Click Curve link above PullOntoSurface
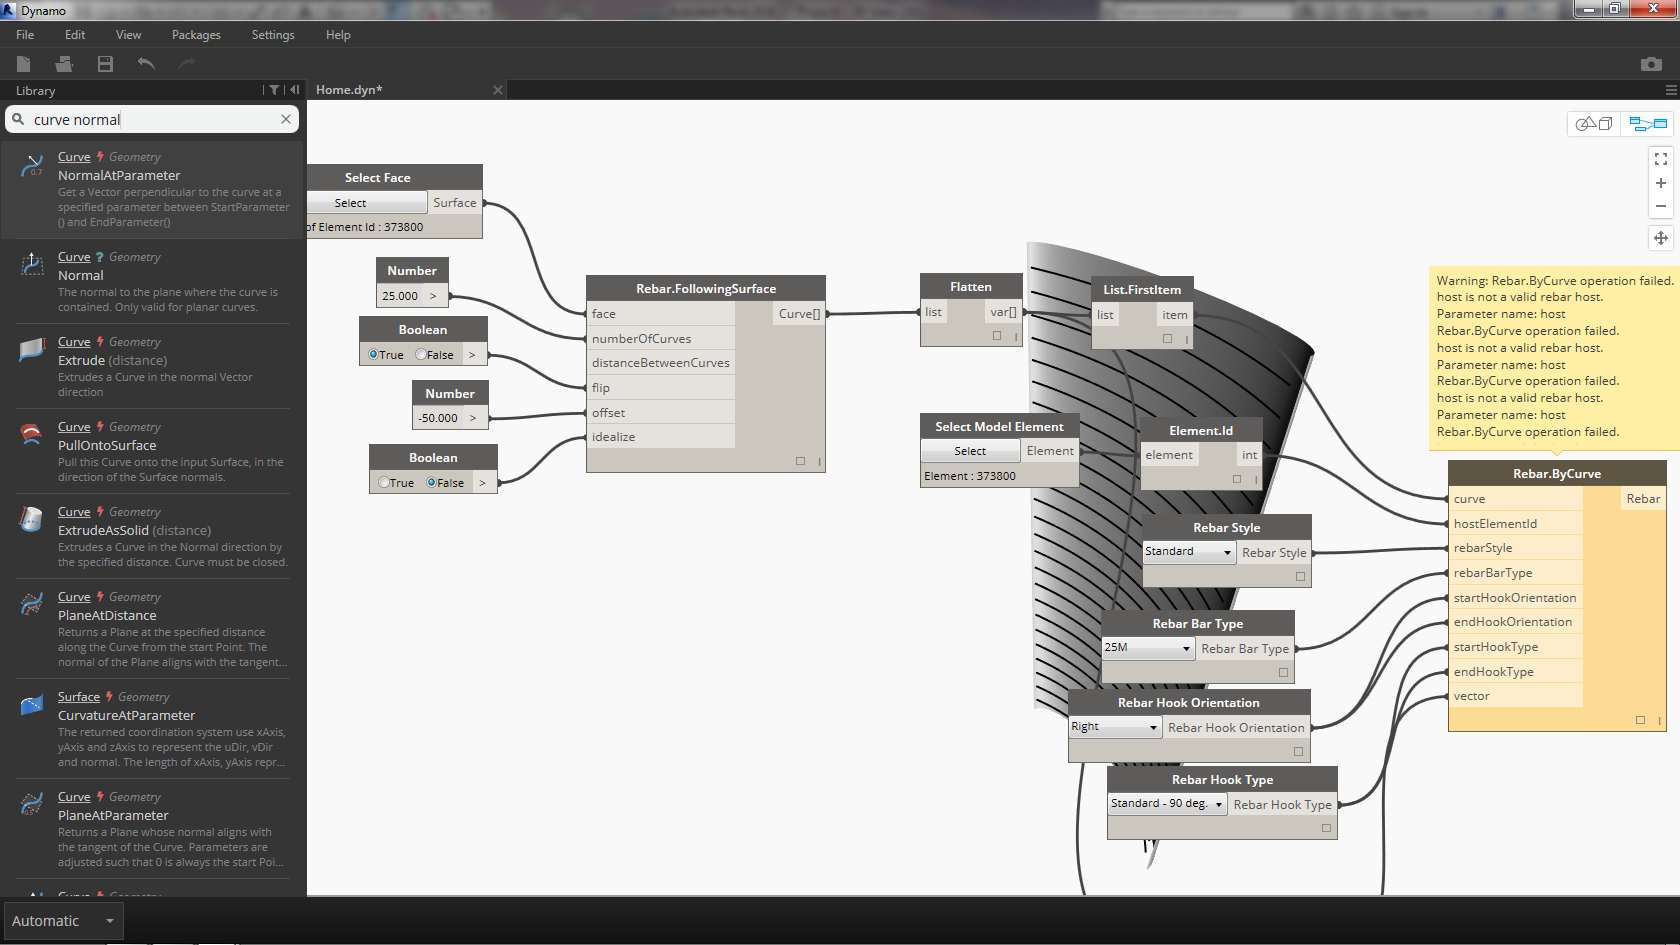The width and height of the screenshot is (1680, 945). point(74,427)
